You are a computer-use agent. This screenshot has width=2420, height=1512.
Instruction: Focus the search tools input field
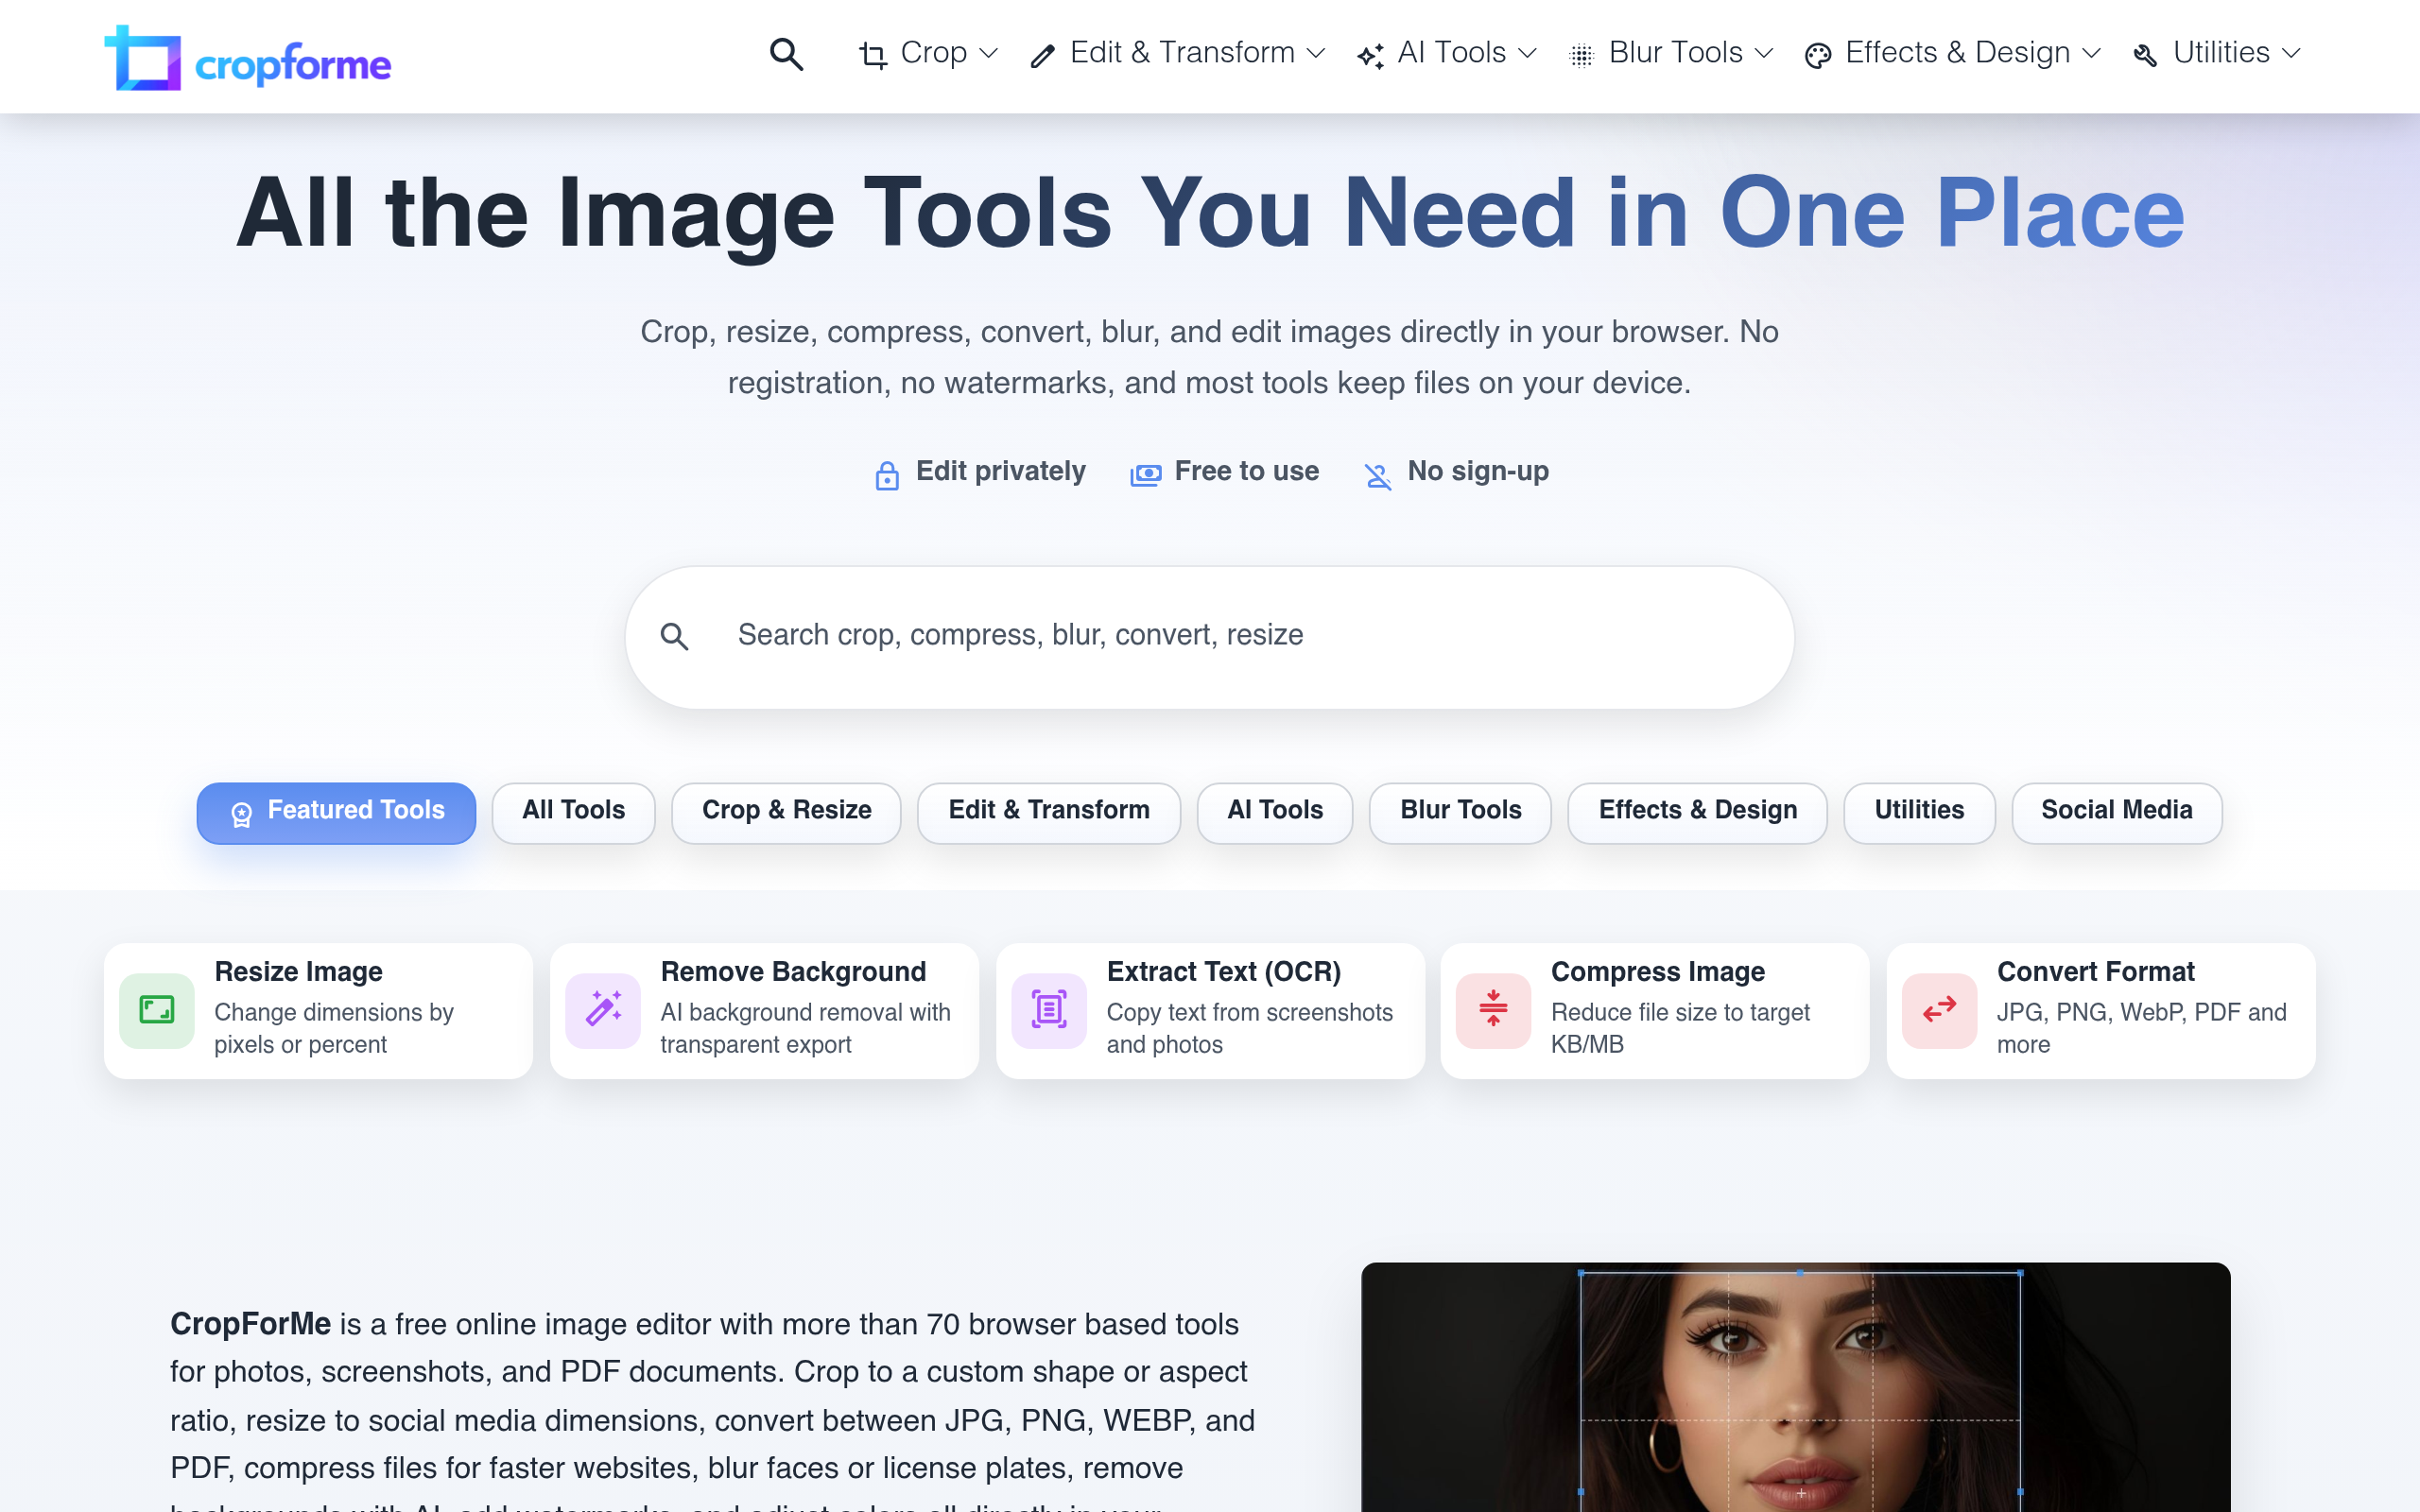click(1209, 637)
